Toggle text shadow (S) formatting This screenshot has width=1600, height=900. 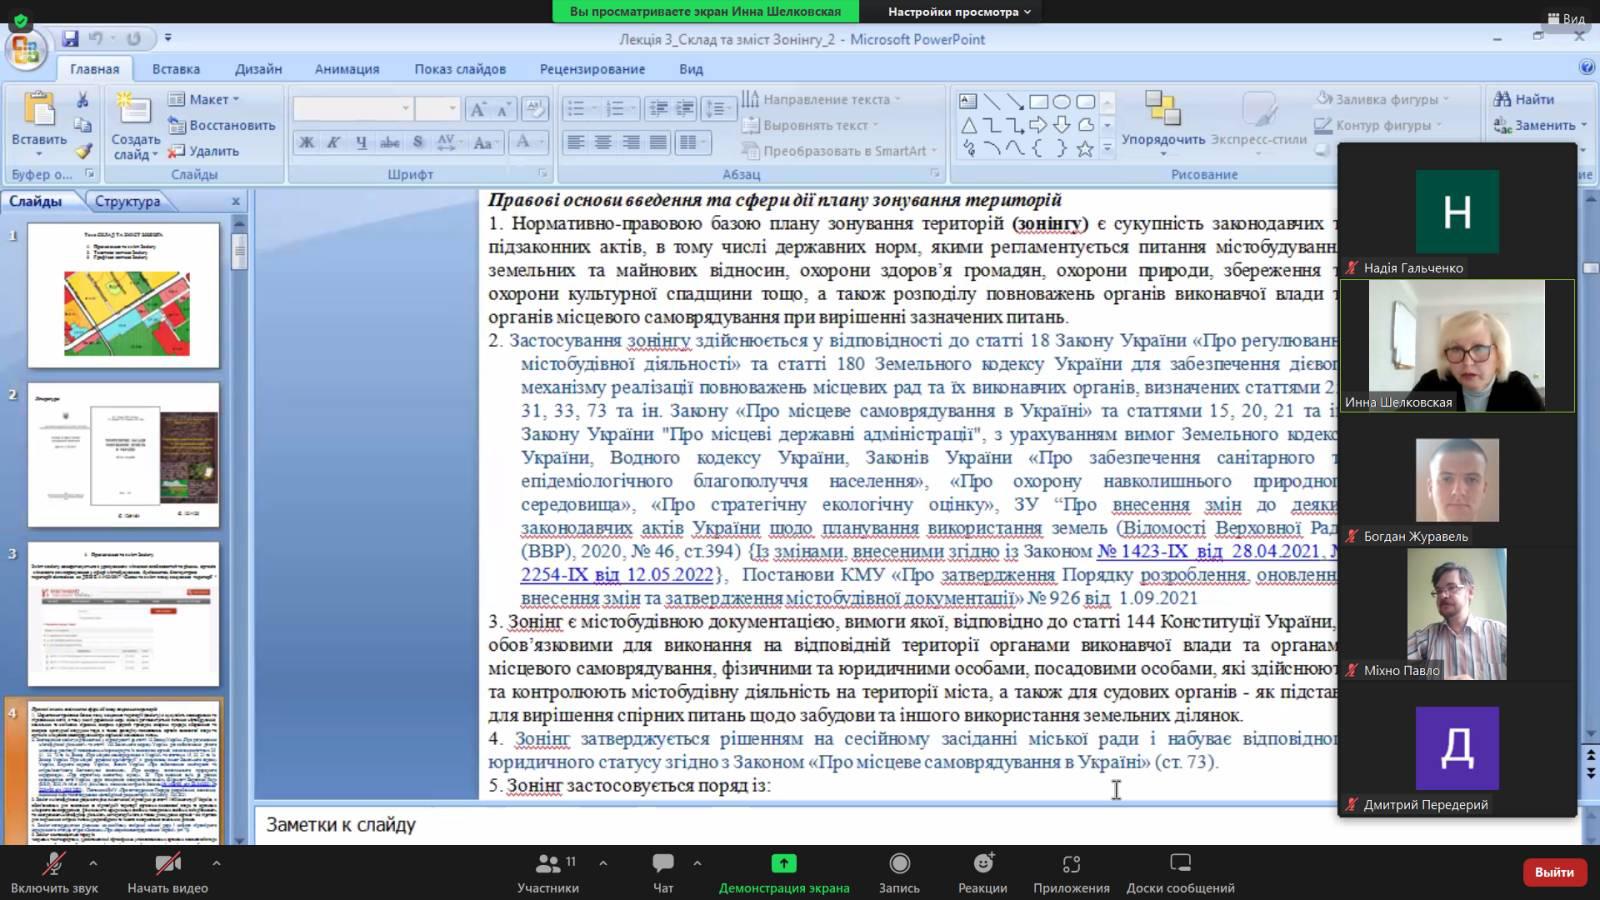pos(417,142)
